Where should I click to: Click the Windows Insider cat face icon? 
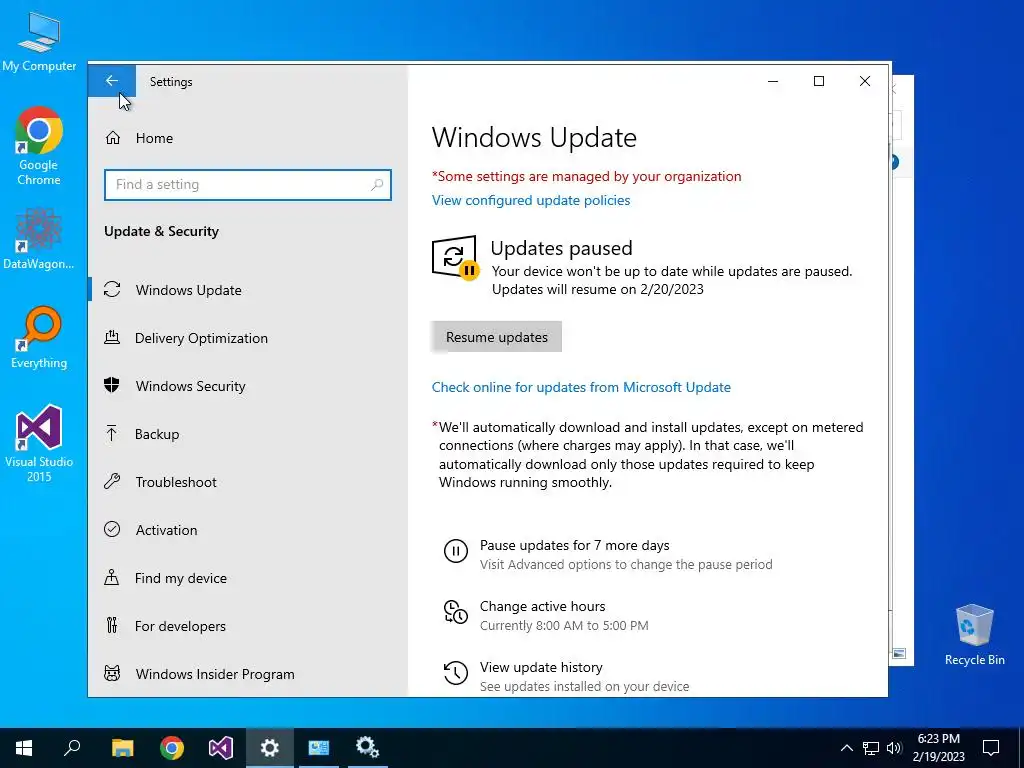coord(112,673)
